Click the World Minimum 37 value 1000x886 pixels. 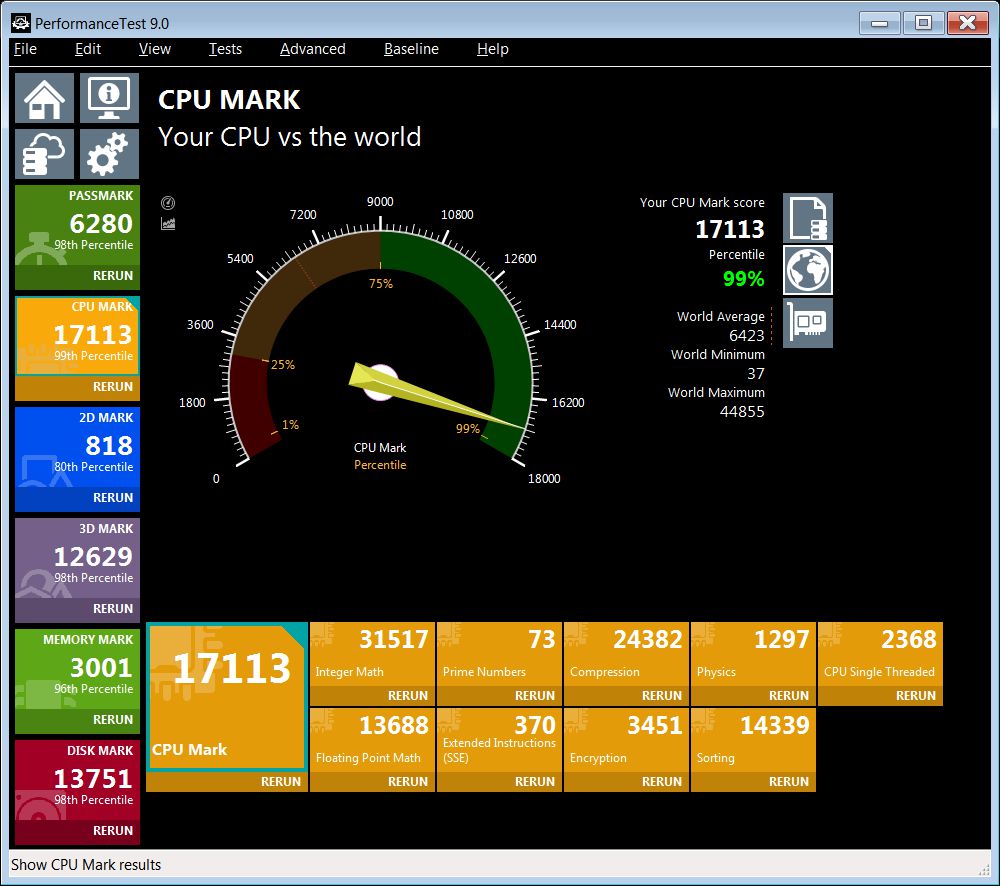coord(756,374)
